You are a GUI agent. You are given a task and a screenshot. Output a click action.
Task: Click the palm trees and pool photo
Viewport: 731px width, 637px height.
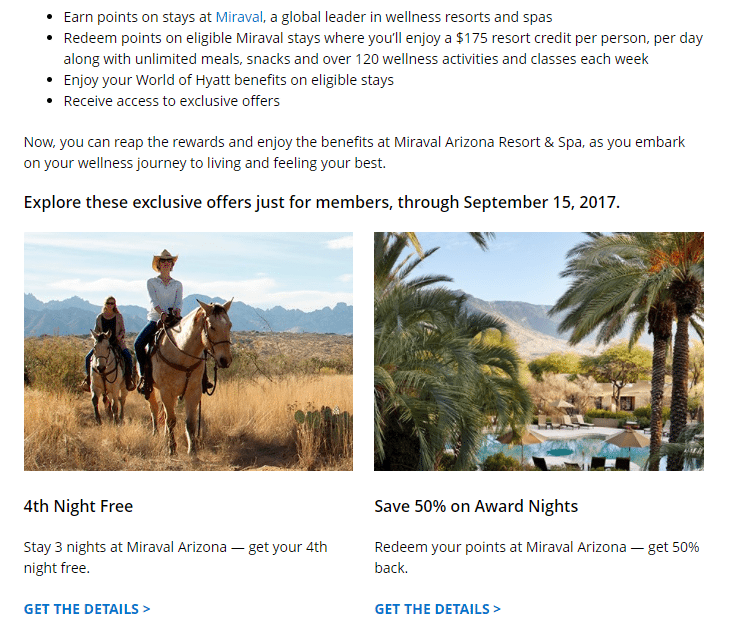point(539,351)
